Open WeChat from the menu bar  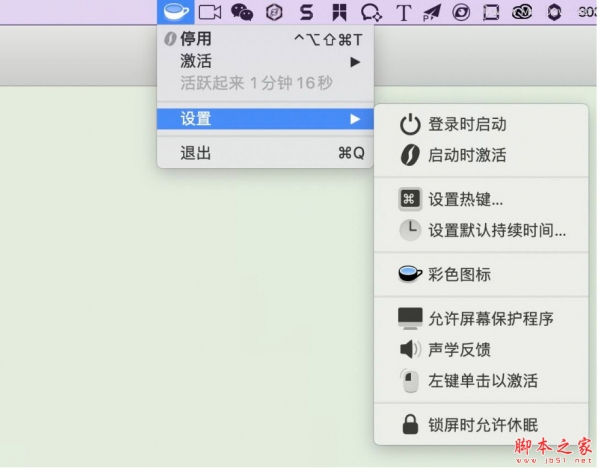tap(242, 12)
